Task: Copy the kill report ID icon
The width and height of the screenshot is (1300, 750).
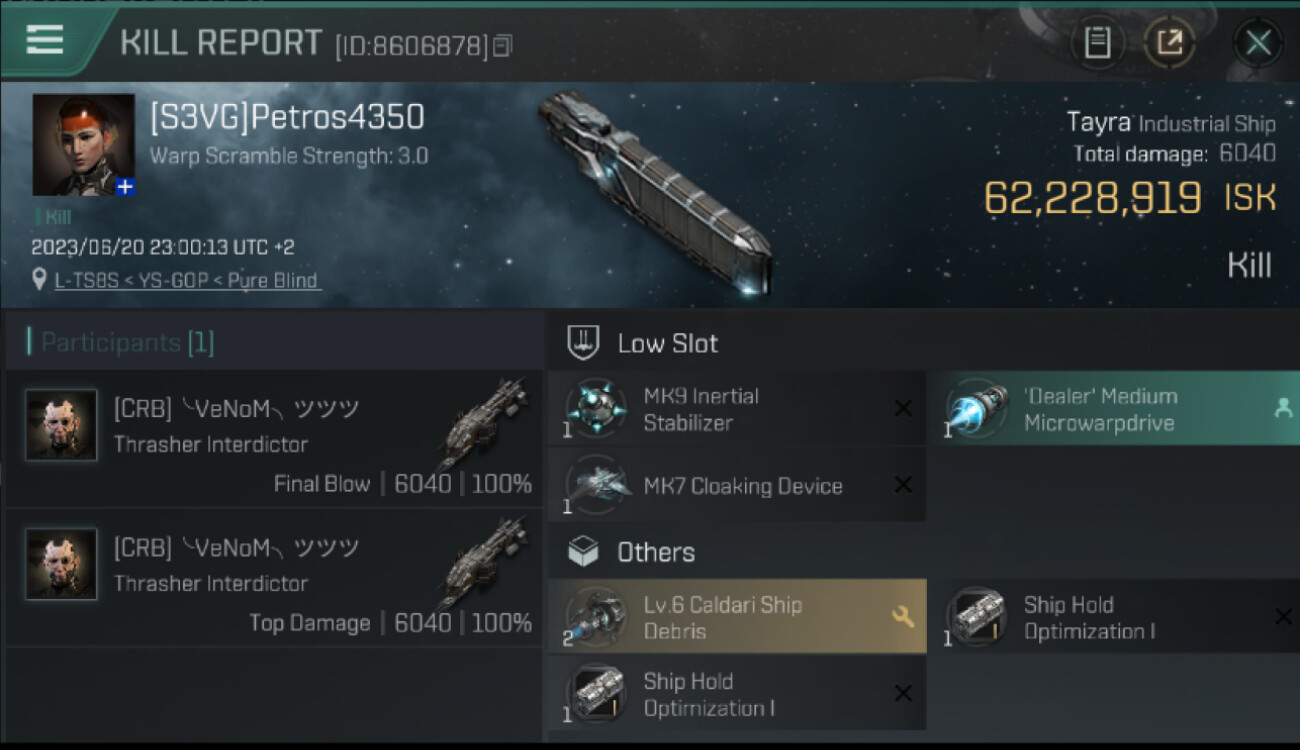Action: (502, 45)
